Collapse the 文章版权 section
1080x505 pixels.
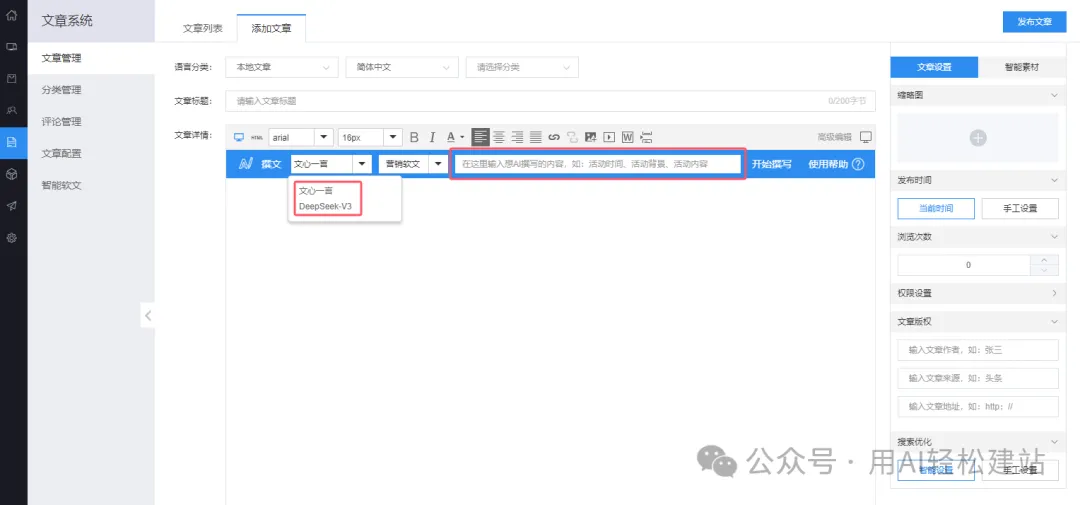click(1053, 322)
